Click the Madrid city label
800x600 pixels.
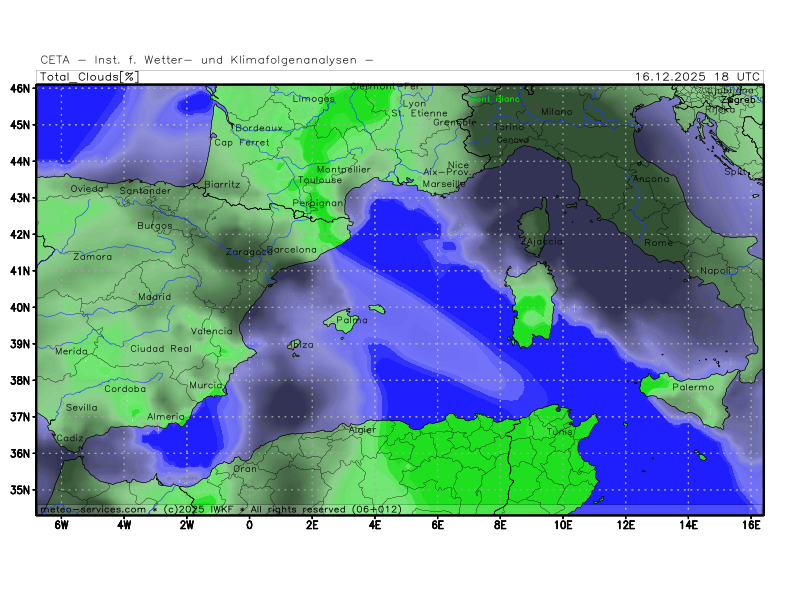tap(154, 297)
